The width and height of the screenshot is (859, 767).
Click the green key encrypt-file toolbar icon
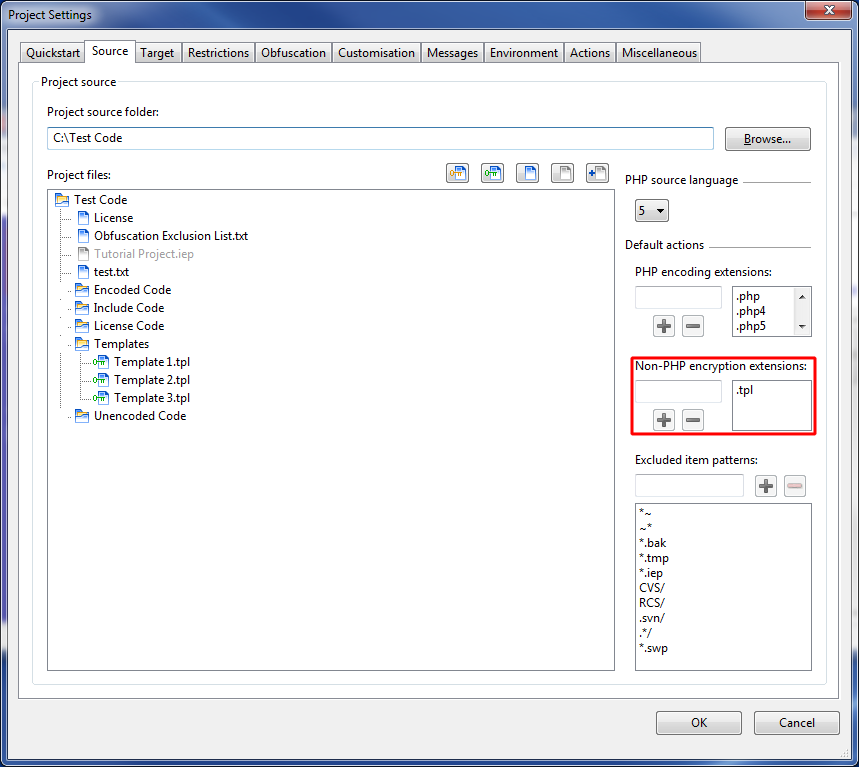point(492,173)
